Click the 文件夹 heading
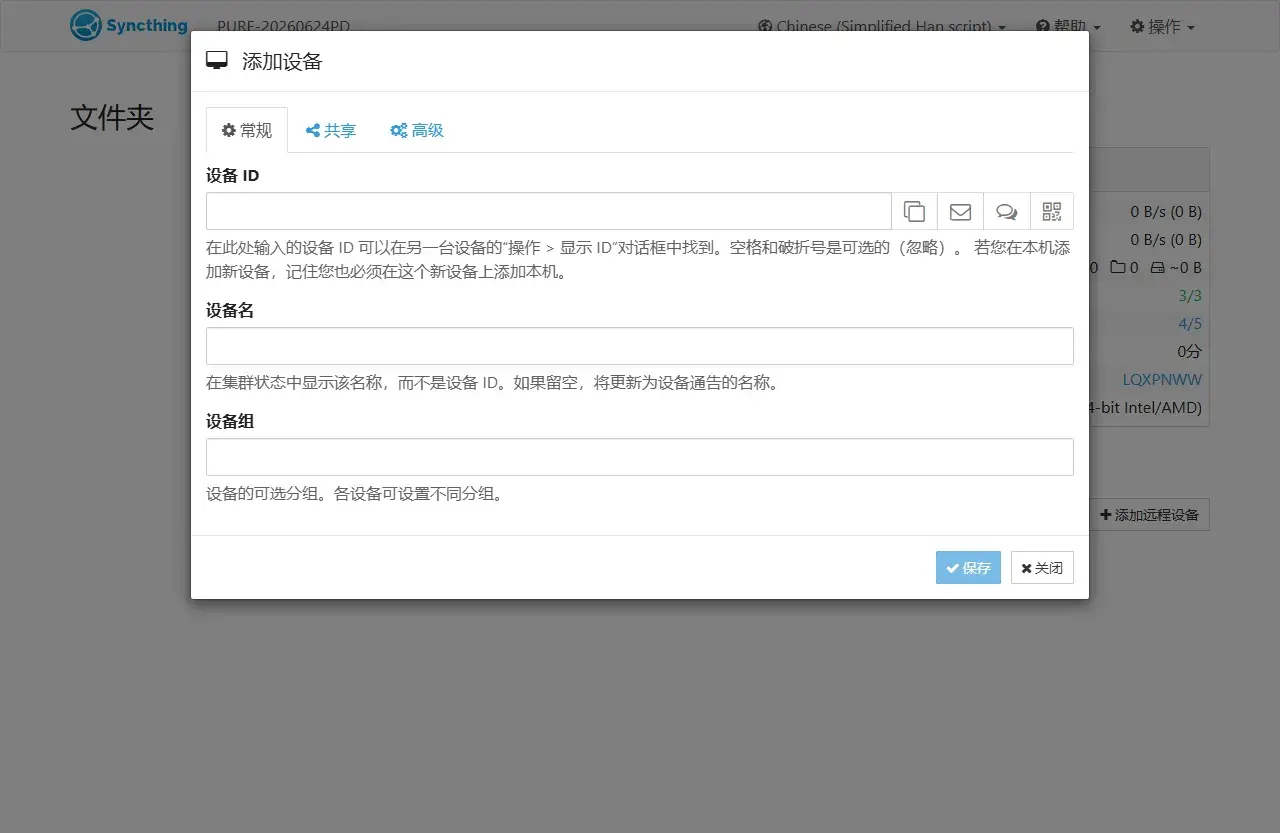The image size is (1280, 833). [x=112, y=117]
